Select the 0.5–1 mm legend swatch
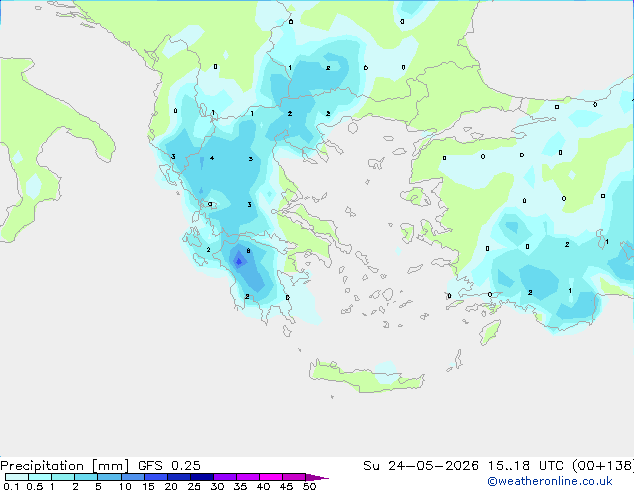The image size is (634, 490). tap(40, 477)
